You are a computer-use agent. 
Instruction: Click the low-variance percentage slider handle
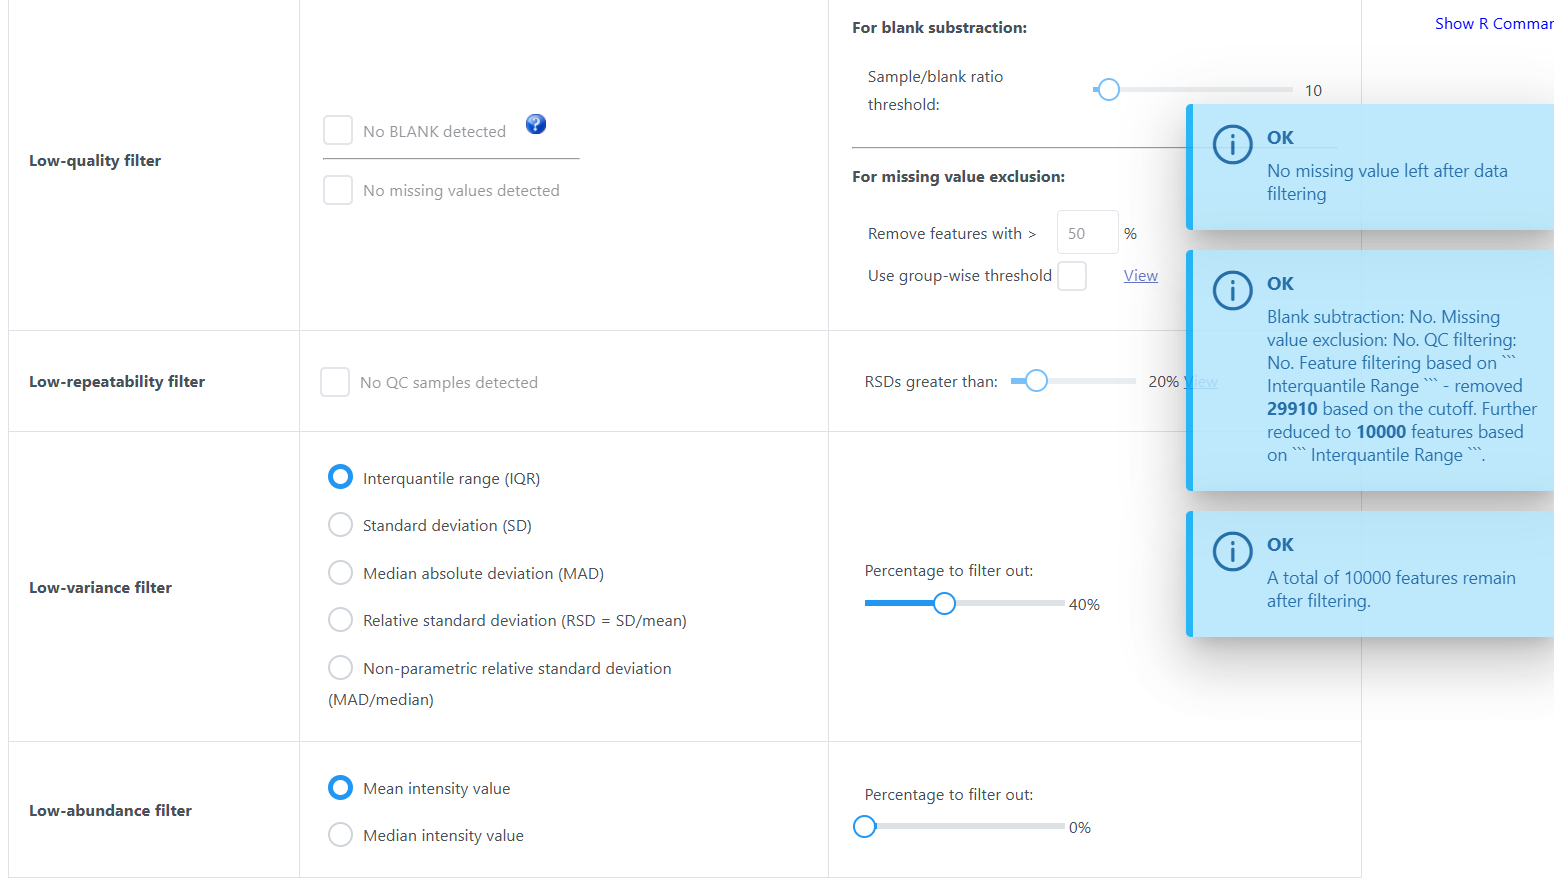(944, 603)
